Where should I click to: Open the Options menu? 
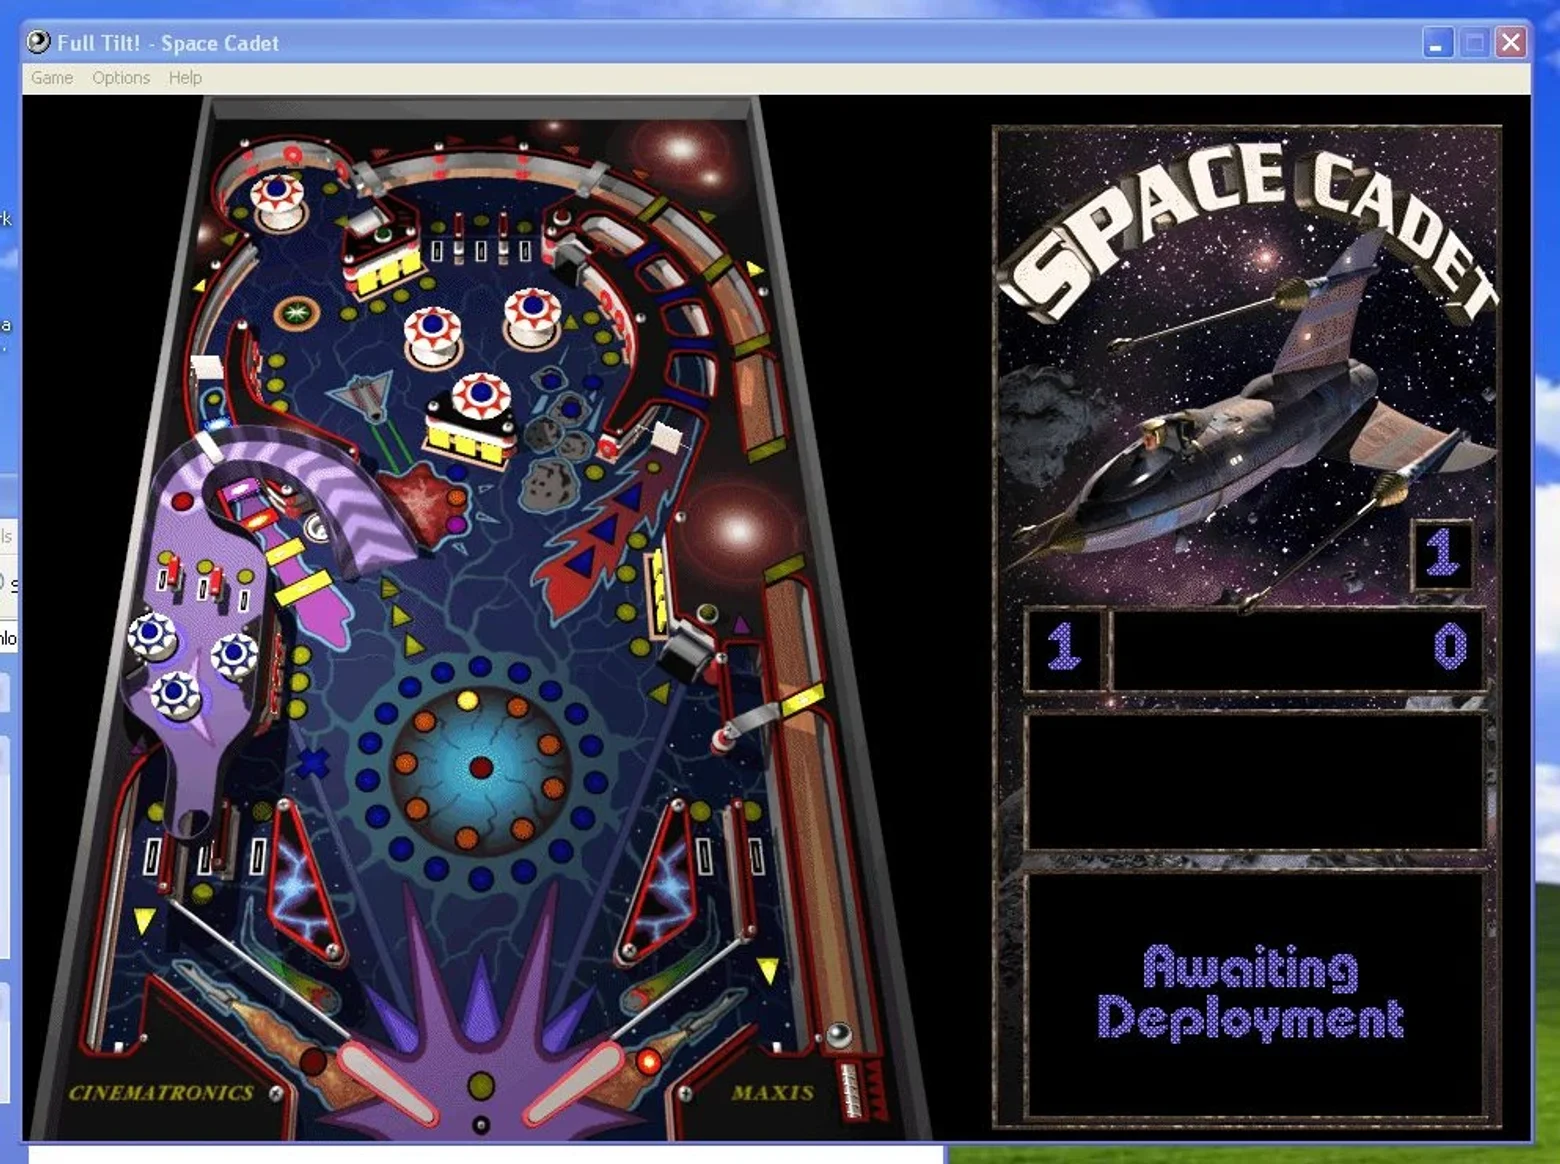121,78
